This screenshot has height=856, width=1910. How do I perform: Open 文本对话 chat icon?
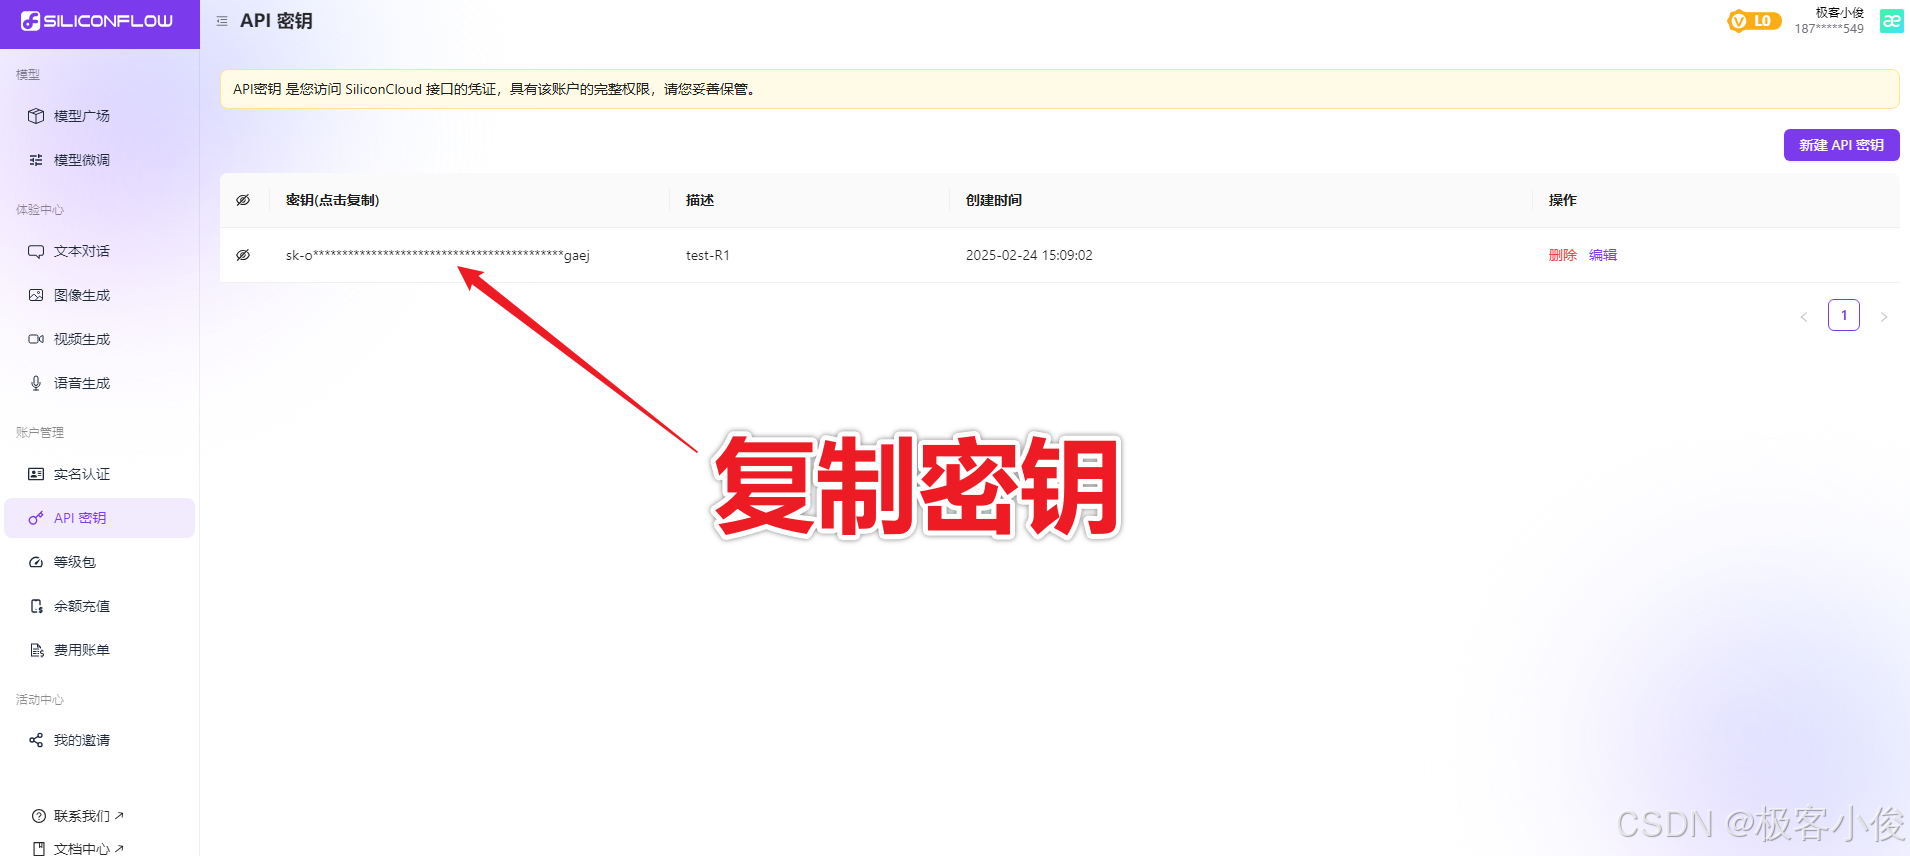(36, 251)
